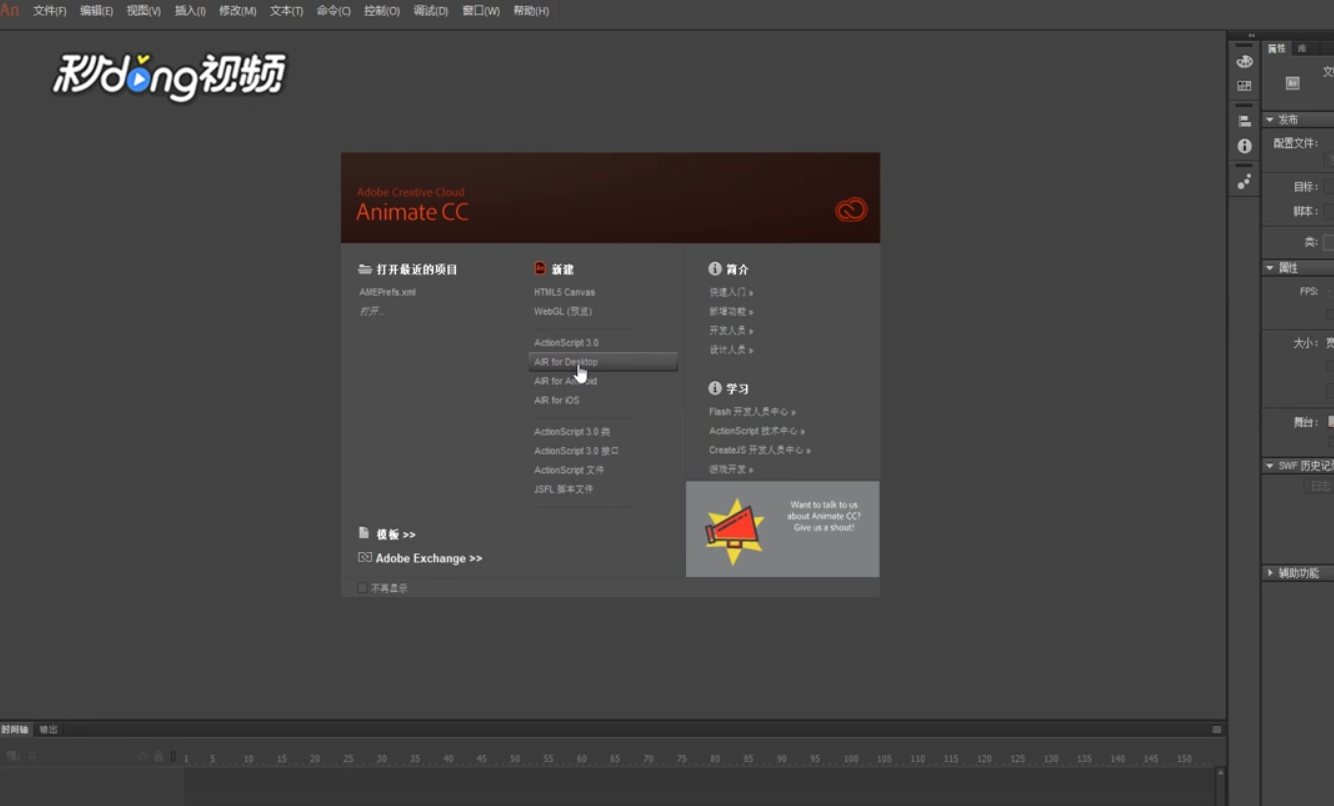Image resolution: width=1334 pixels, height=806 pixels.
Task: Open the 帮助(H) menu
Action: [x=531, y=11]
